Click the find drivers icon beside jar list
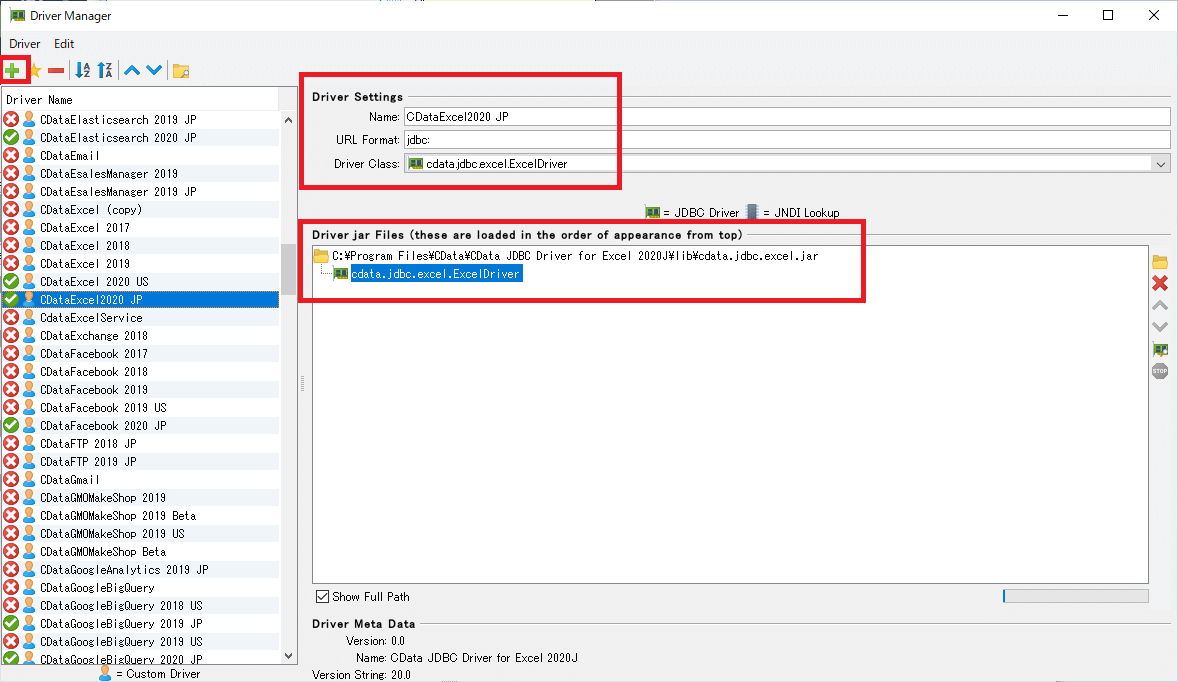 pos(1160,349)
